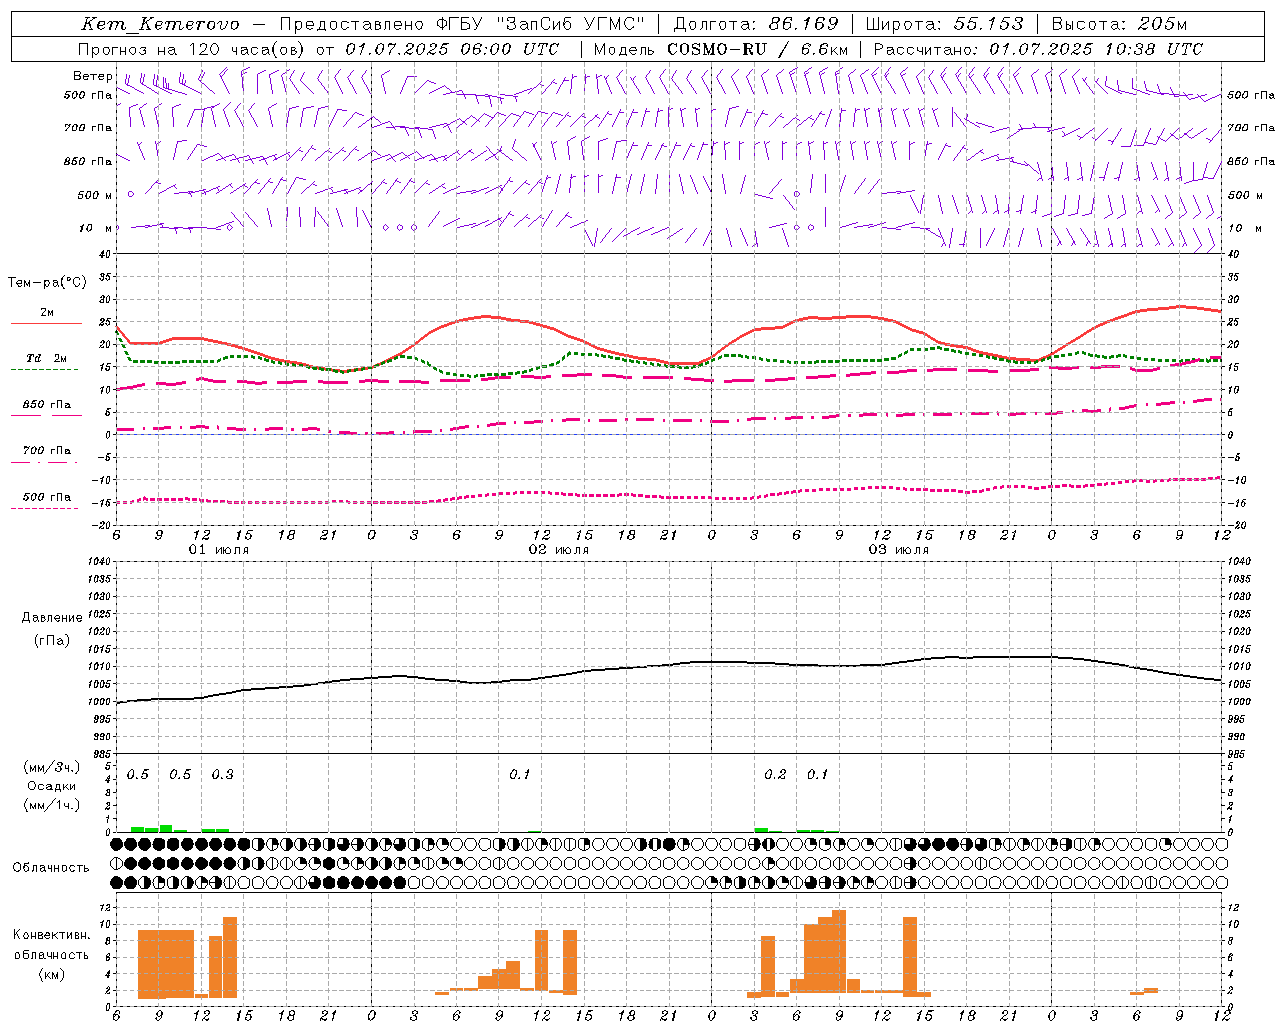1280x1024 pixels.
Task: Click the "Давление" pressure panel label
Action: click(x=52, y=618)
